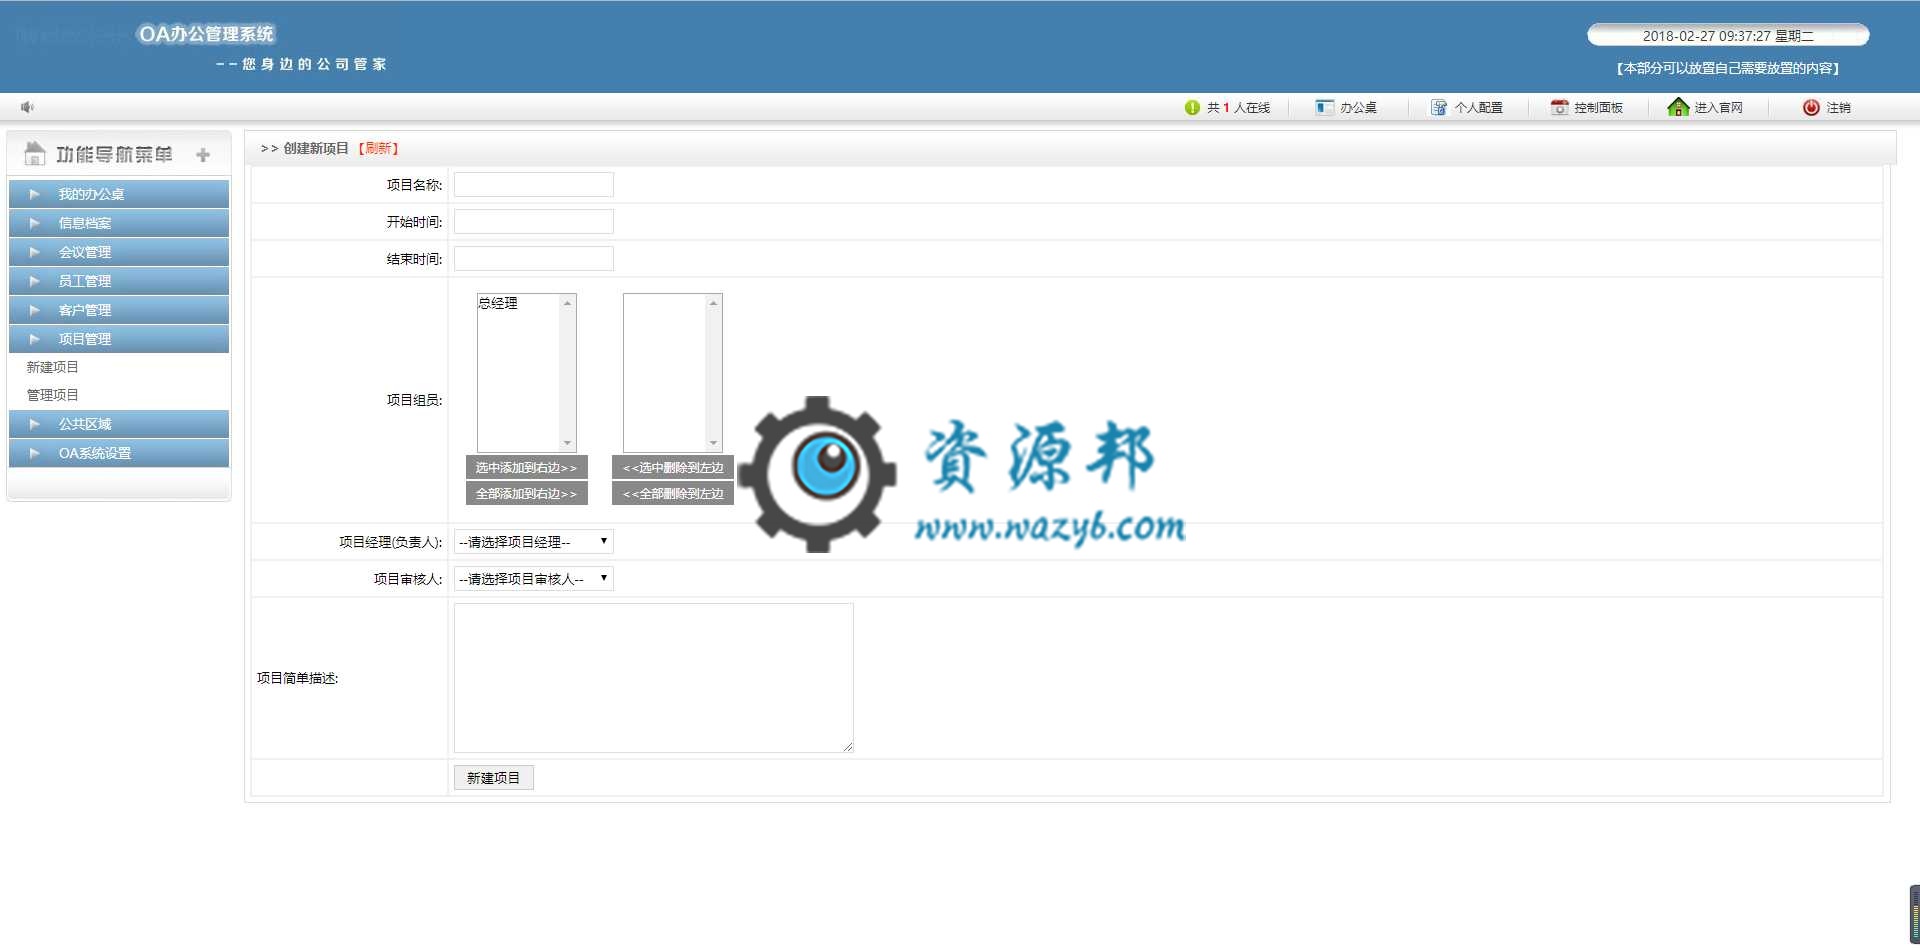This screenshot has height=950, width=1920.
Task: Click the date-time display 2018-02-27
Action: point(1728,35)
